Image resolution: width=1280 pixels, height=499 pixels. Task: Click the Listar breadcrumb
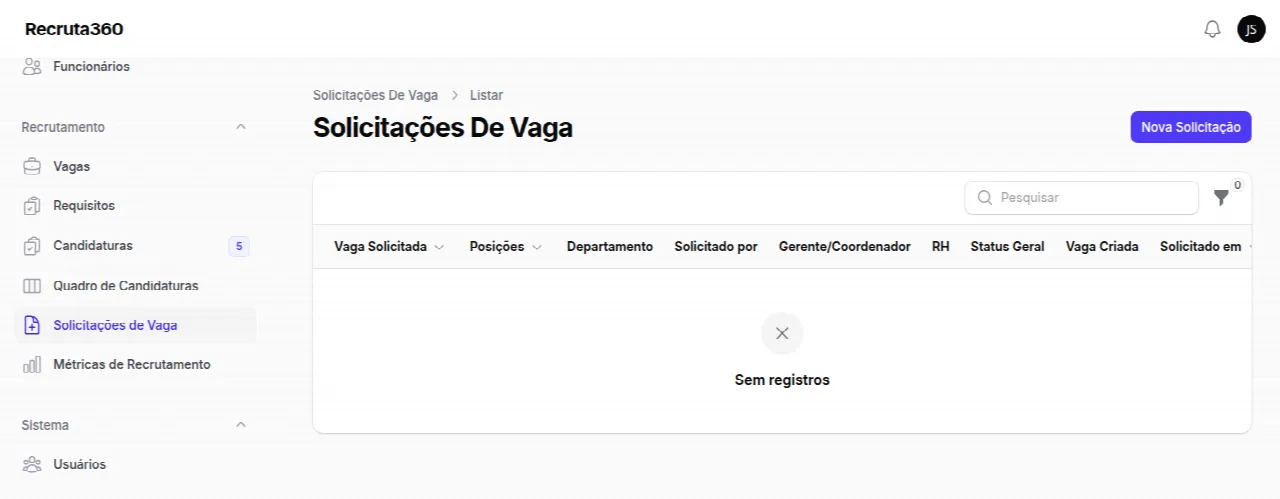point(486,95)
